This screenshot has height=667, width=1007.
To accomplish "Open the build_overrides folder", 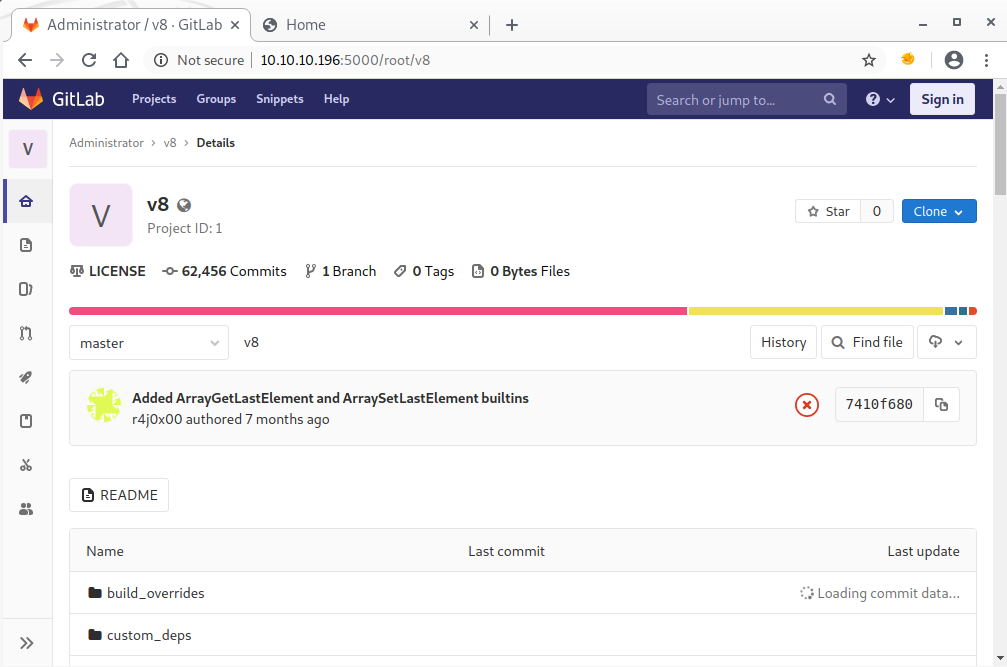I will [155, 593].
